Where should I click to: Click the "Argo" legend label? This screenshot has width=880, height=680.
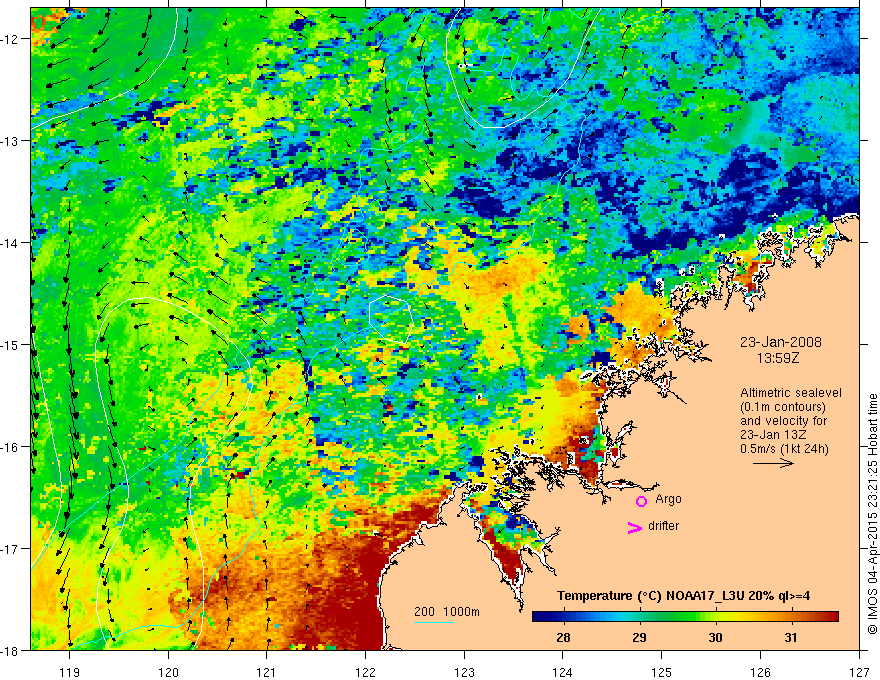[668, 499]
